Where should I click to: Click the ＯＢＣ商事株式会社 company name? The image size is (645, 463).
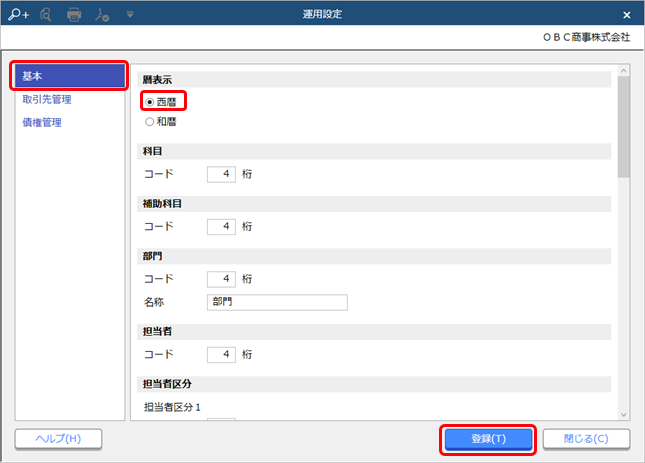(587, 37)
